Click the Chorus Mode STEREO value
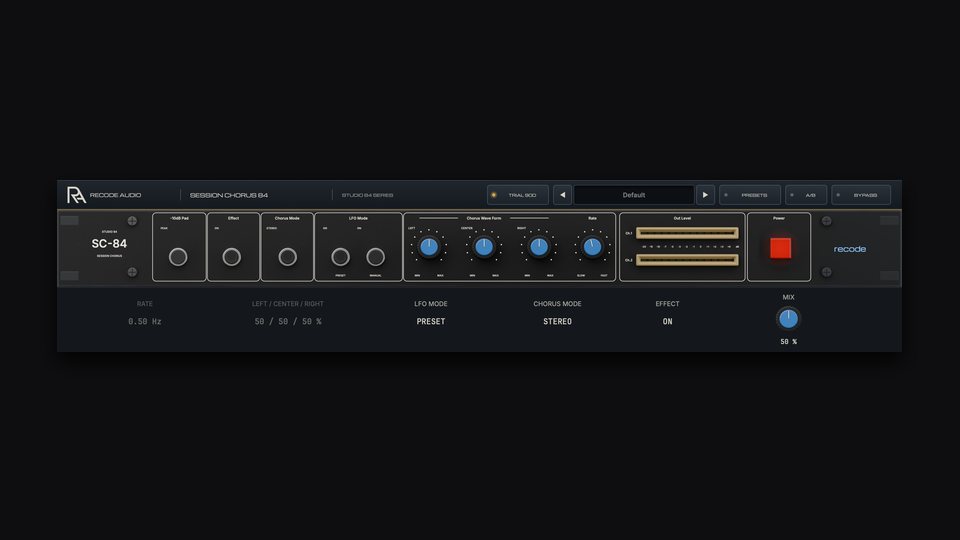This screenshot has height=540, width=960. pos(557,321)
